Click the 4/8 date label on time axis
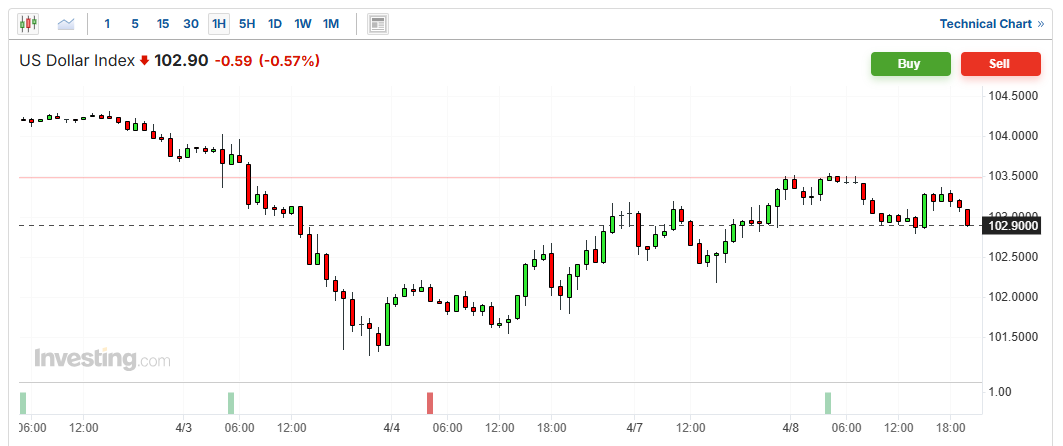 point(791,428)
